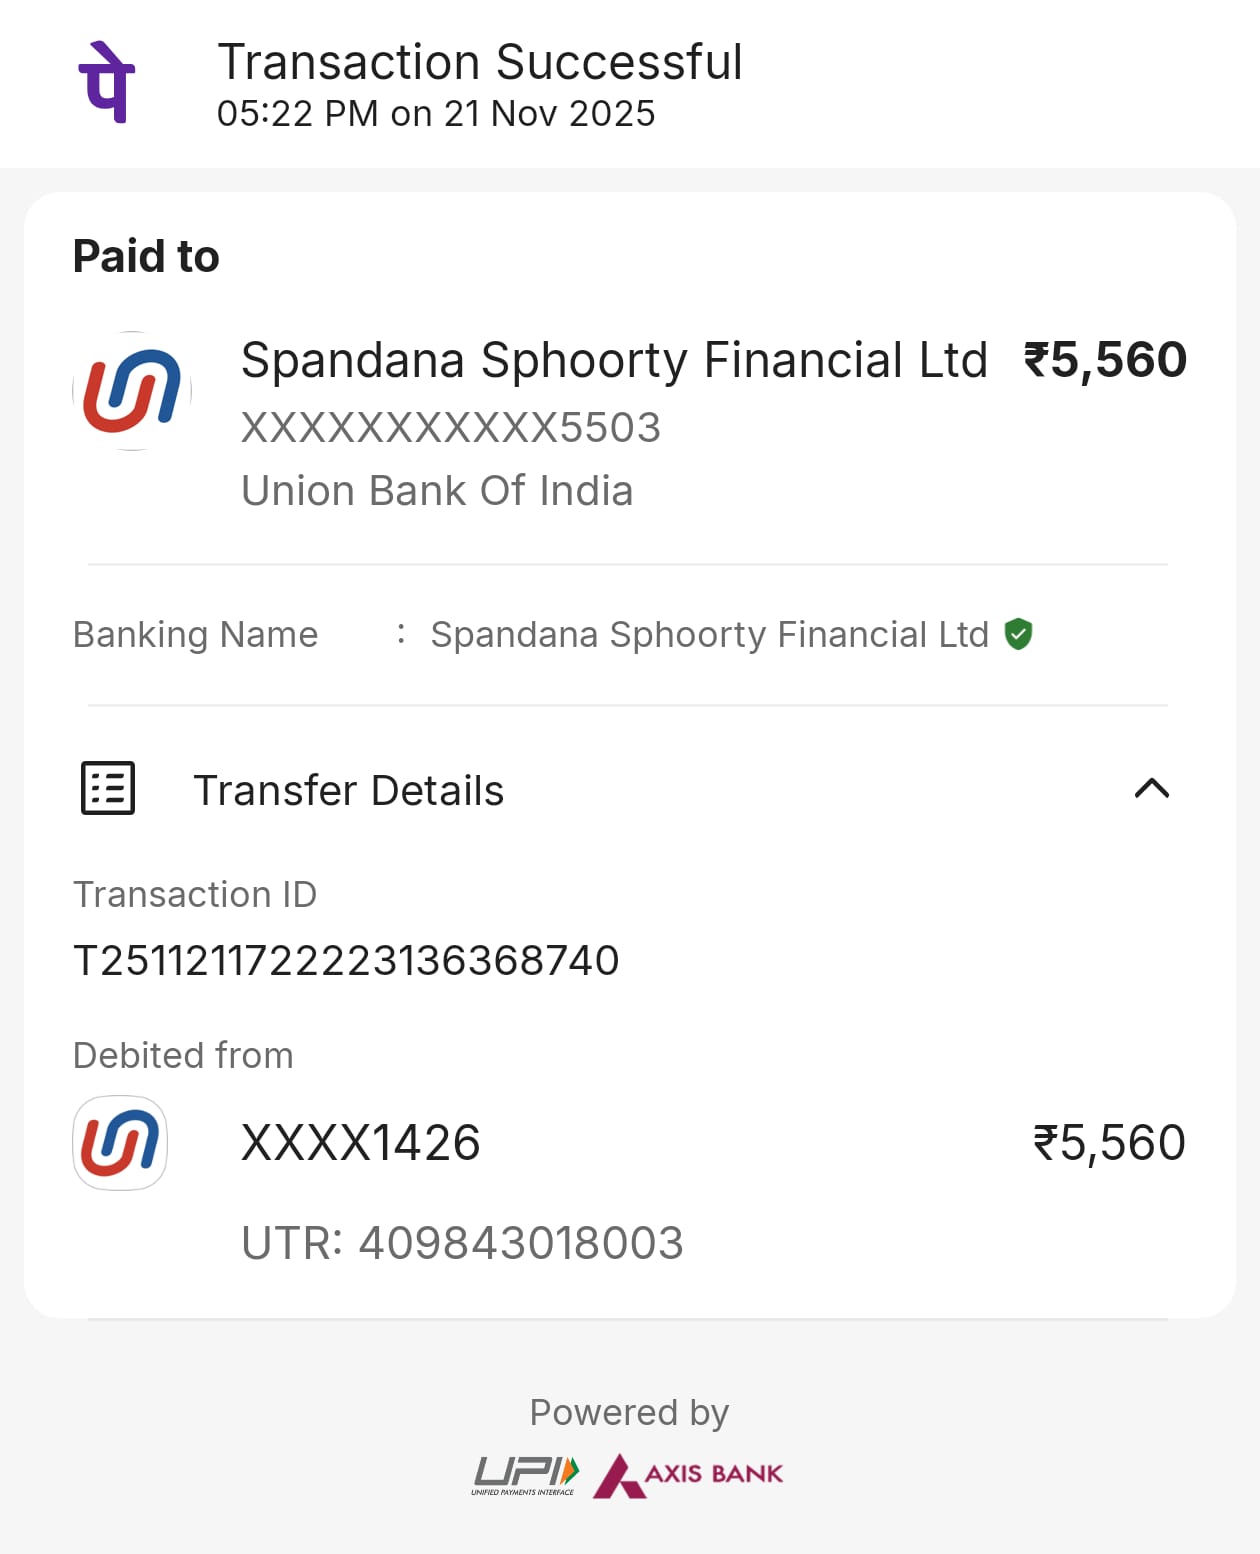
Task: Click the Union Bank payee logo
Action: click(x=132, y=391)
